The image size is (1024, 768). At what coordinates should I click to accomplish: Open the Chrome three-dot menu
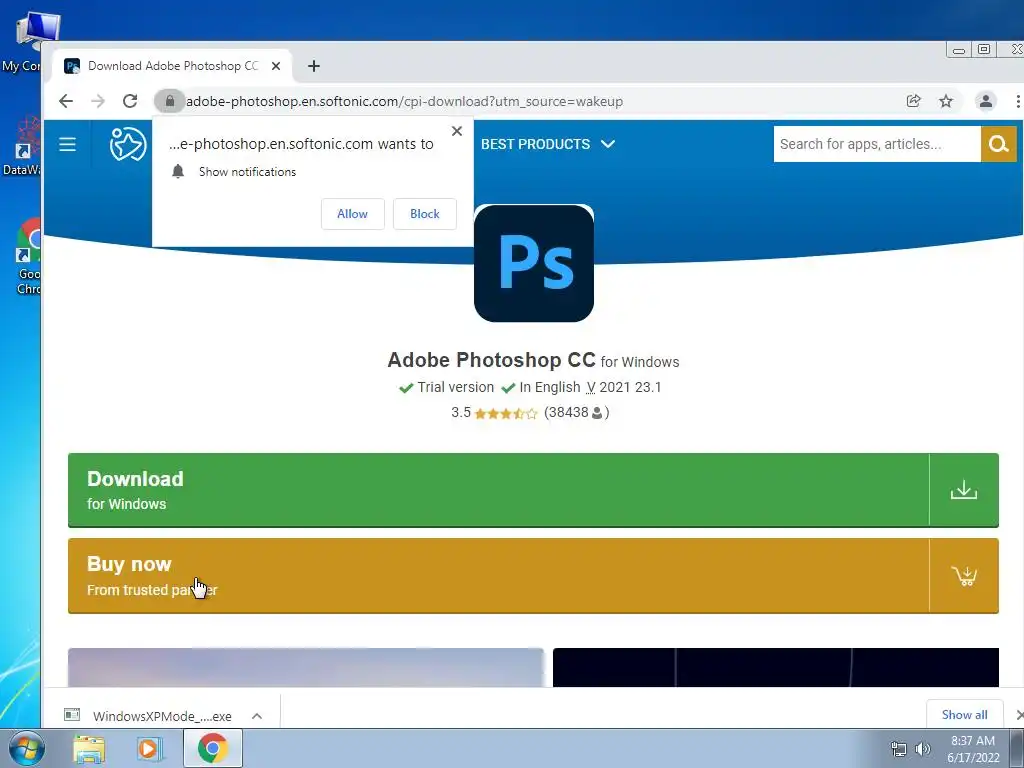[1017, 101]
